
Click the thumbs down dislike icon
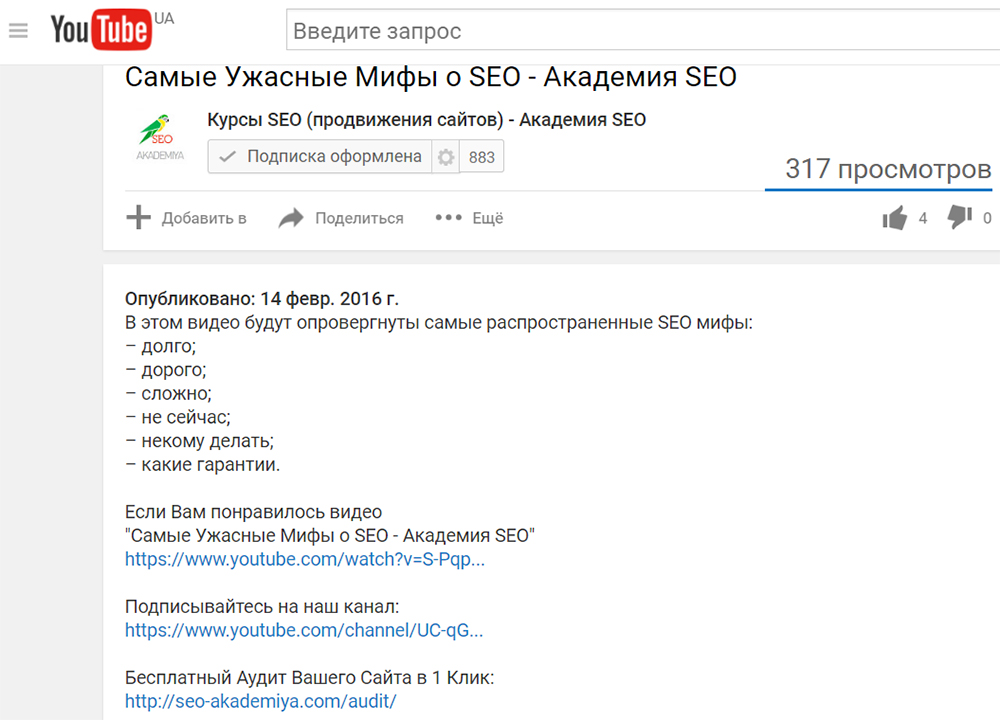(x=959, y=217)
